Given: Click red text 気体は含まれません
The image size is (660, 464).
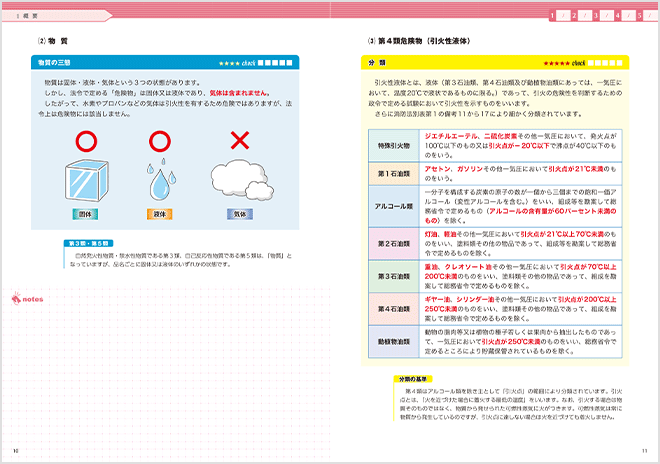Looking at the screenshot, I should click(238, 93).
